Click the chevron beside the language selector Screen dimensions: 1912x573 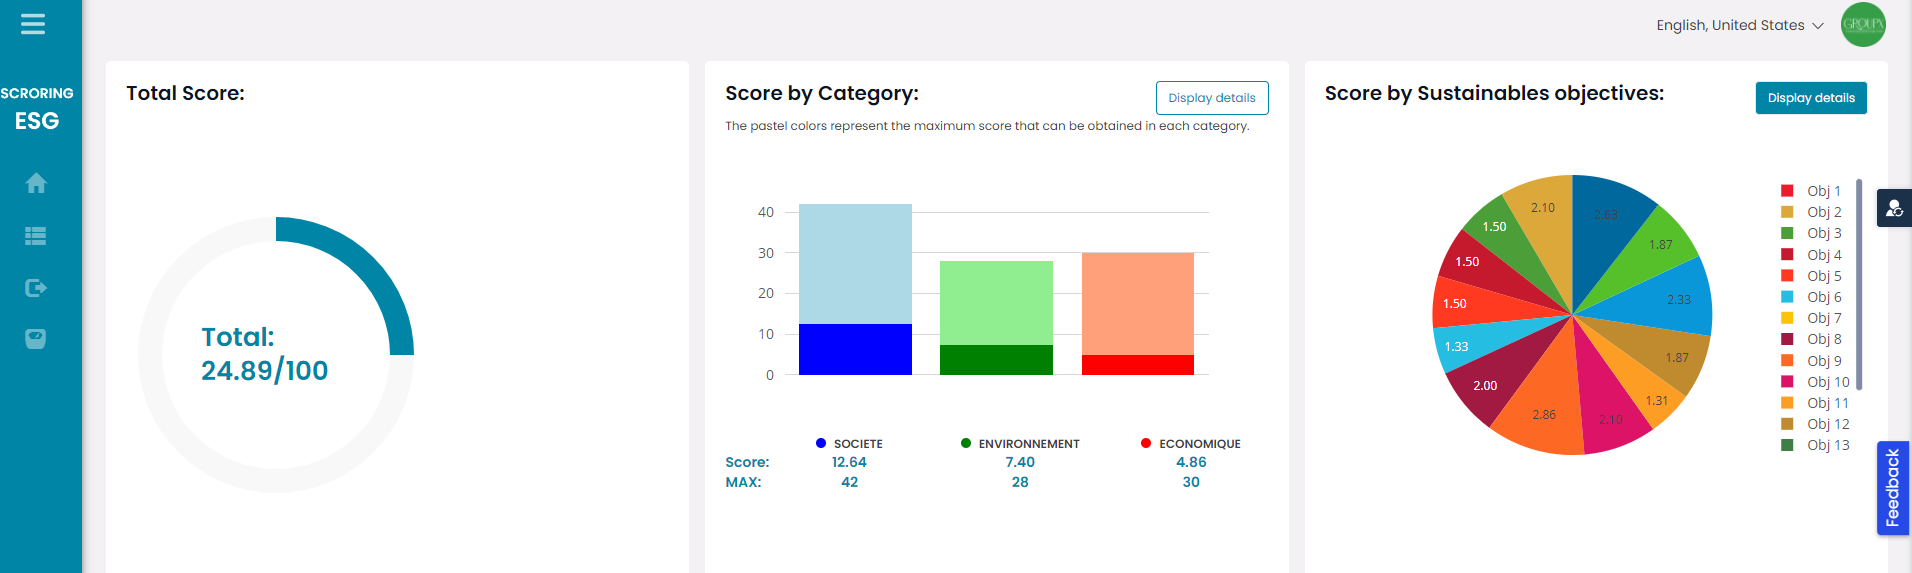[x=1818, y=26]
